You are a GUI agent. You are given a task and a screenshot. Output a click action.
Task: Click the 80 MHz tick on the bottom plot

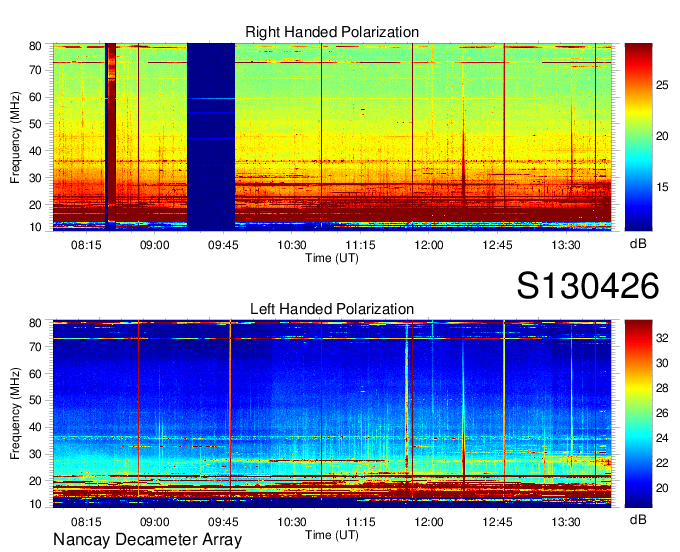point(35,323)
